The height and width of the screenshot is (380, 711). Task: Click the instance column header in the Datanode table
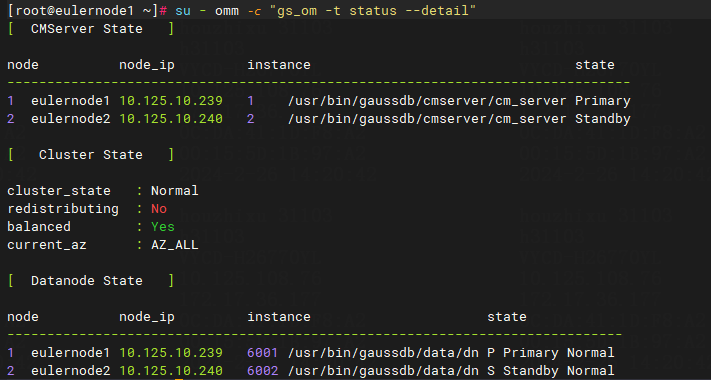coord(279,317)
